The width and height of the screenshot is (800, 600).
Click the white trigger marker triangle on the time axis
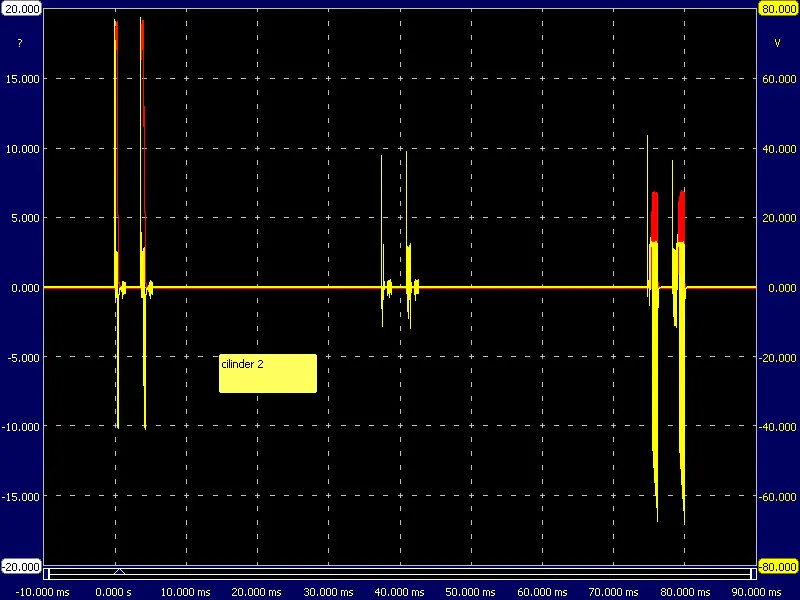119,571
